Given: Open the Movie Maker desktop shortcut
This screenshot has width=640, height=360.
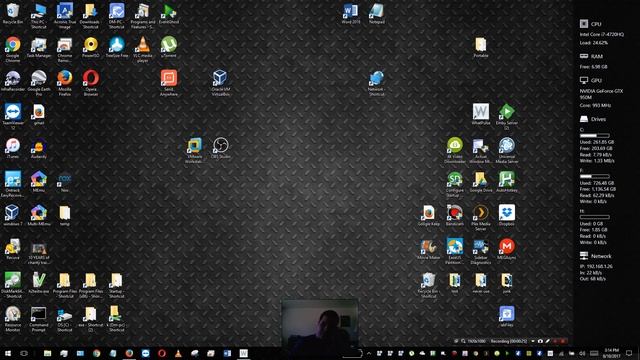Looking at the screenshot, I should [429, 249].
